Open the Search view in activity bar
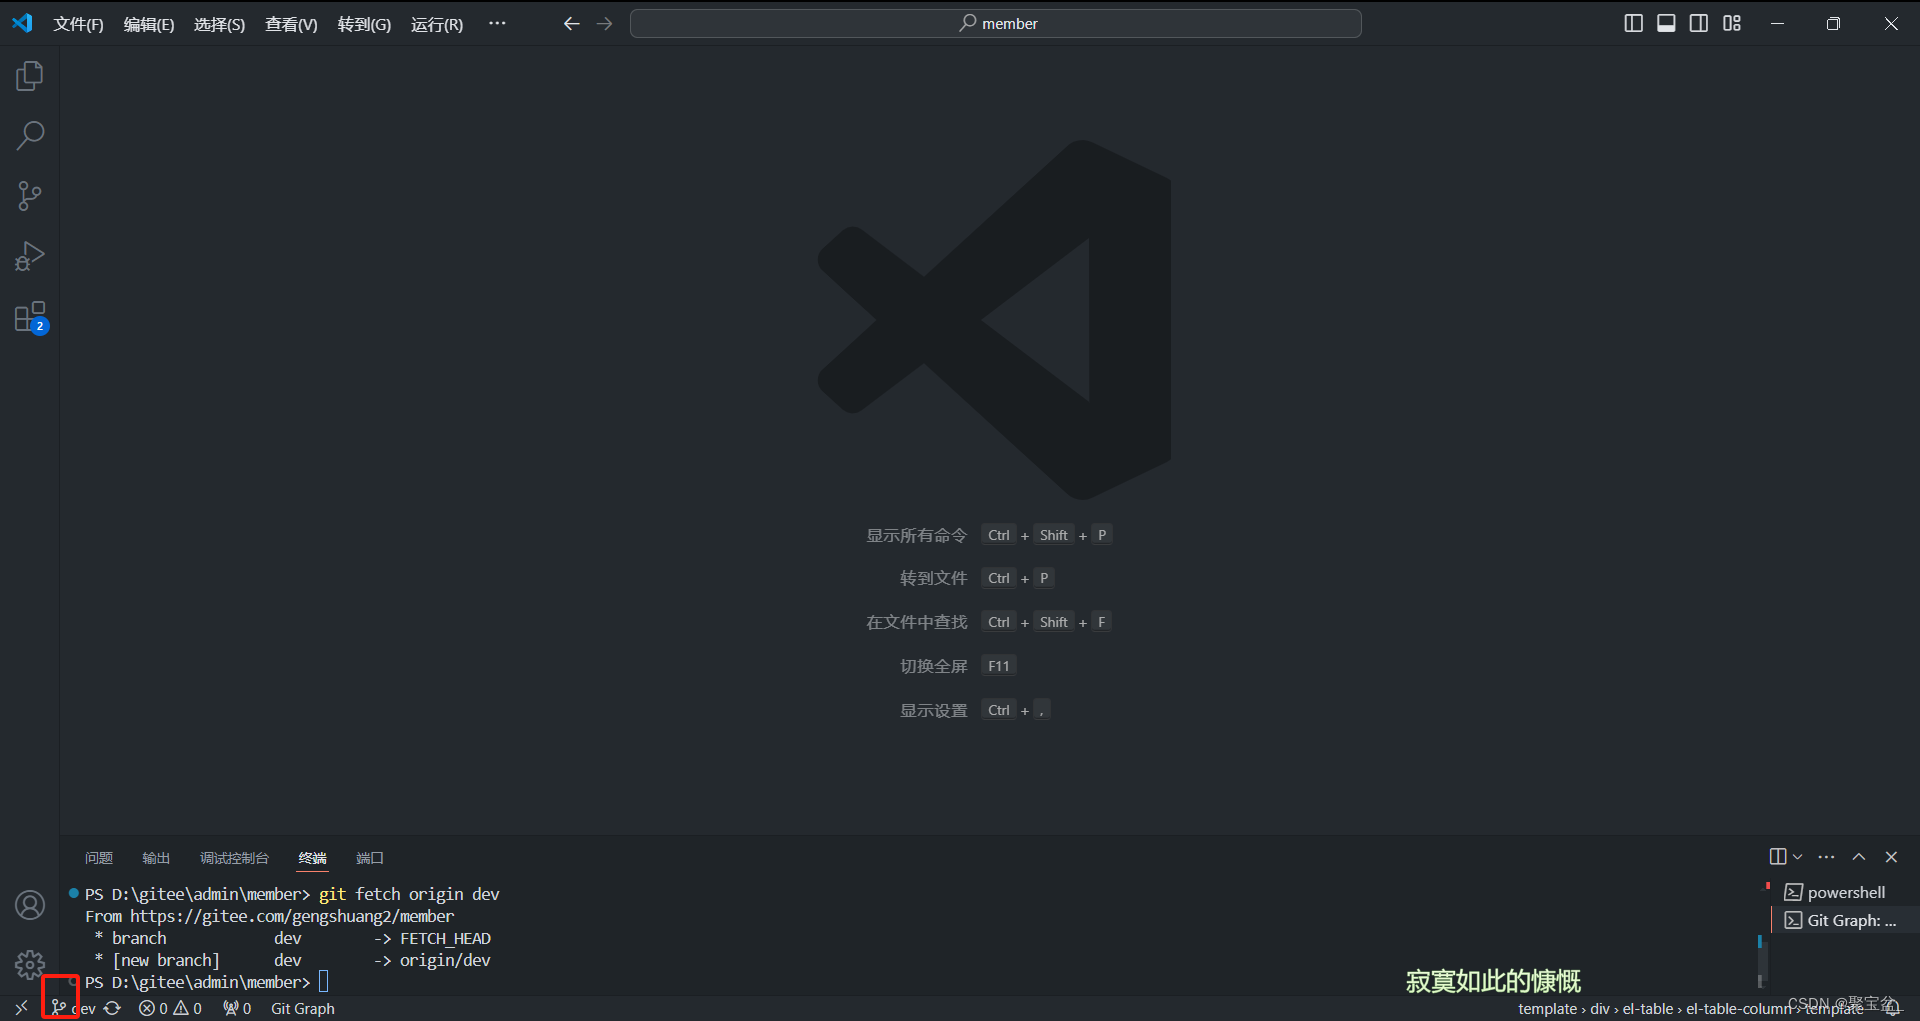 coord(30,136)
